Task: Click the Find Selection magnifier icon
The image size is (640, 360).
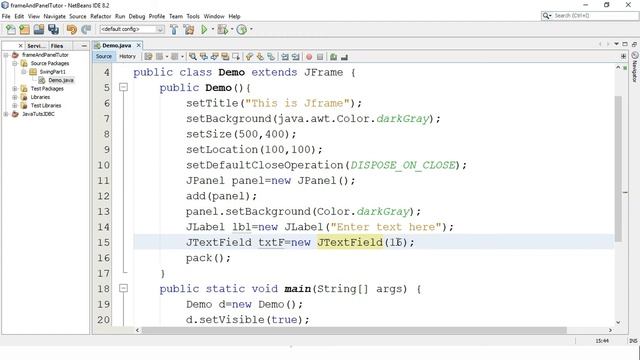Action: click(x=193, y=57)
